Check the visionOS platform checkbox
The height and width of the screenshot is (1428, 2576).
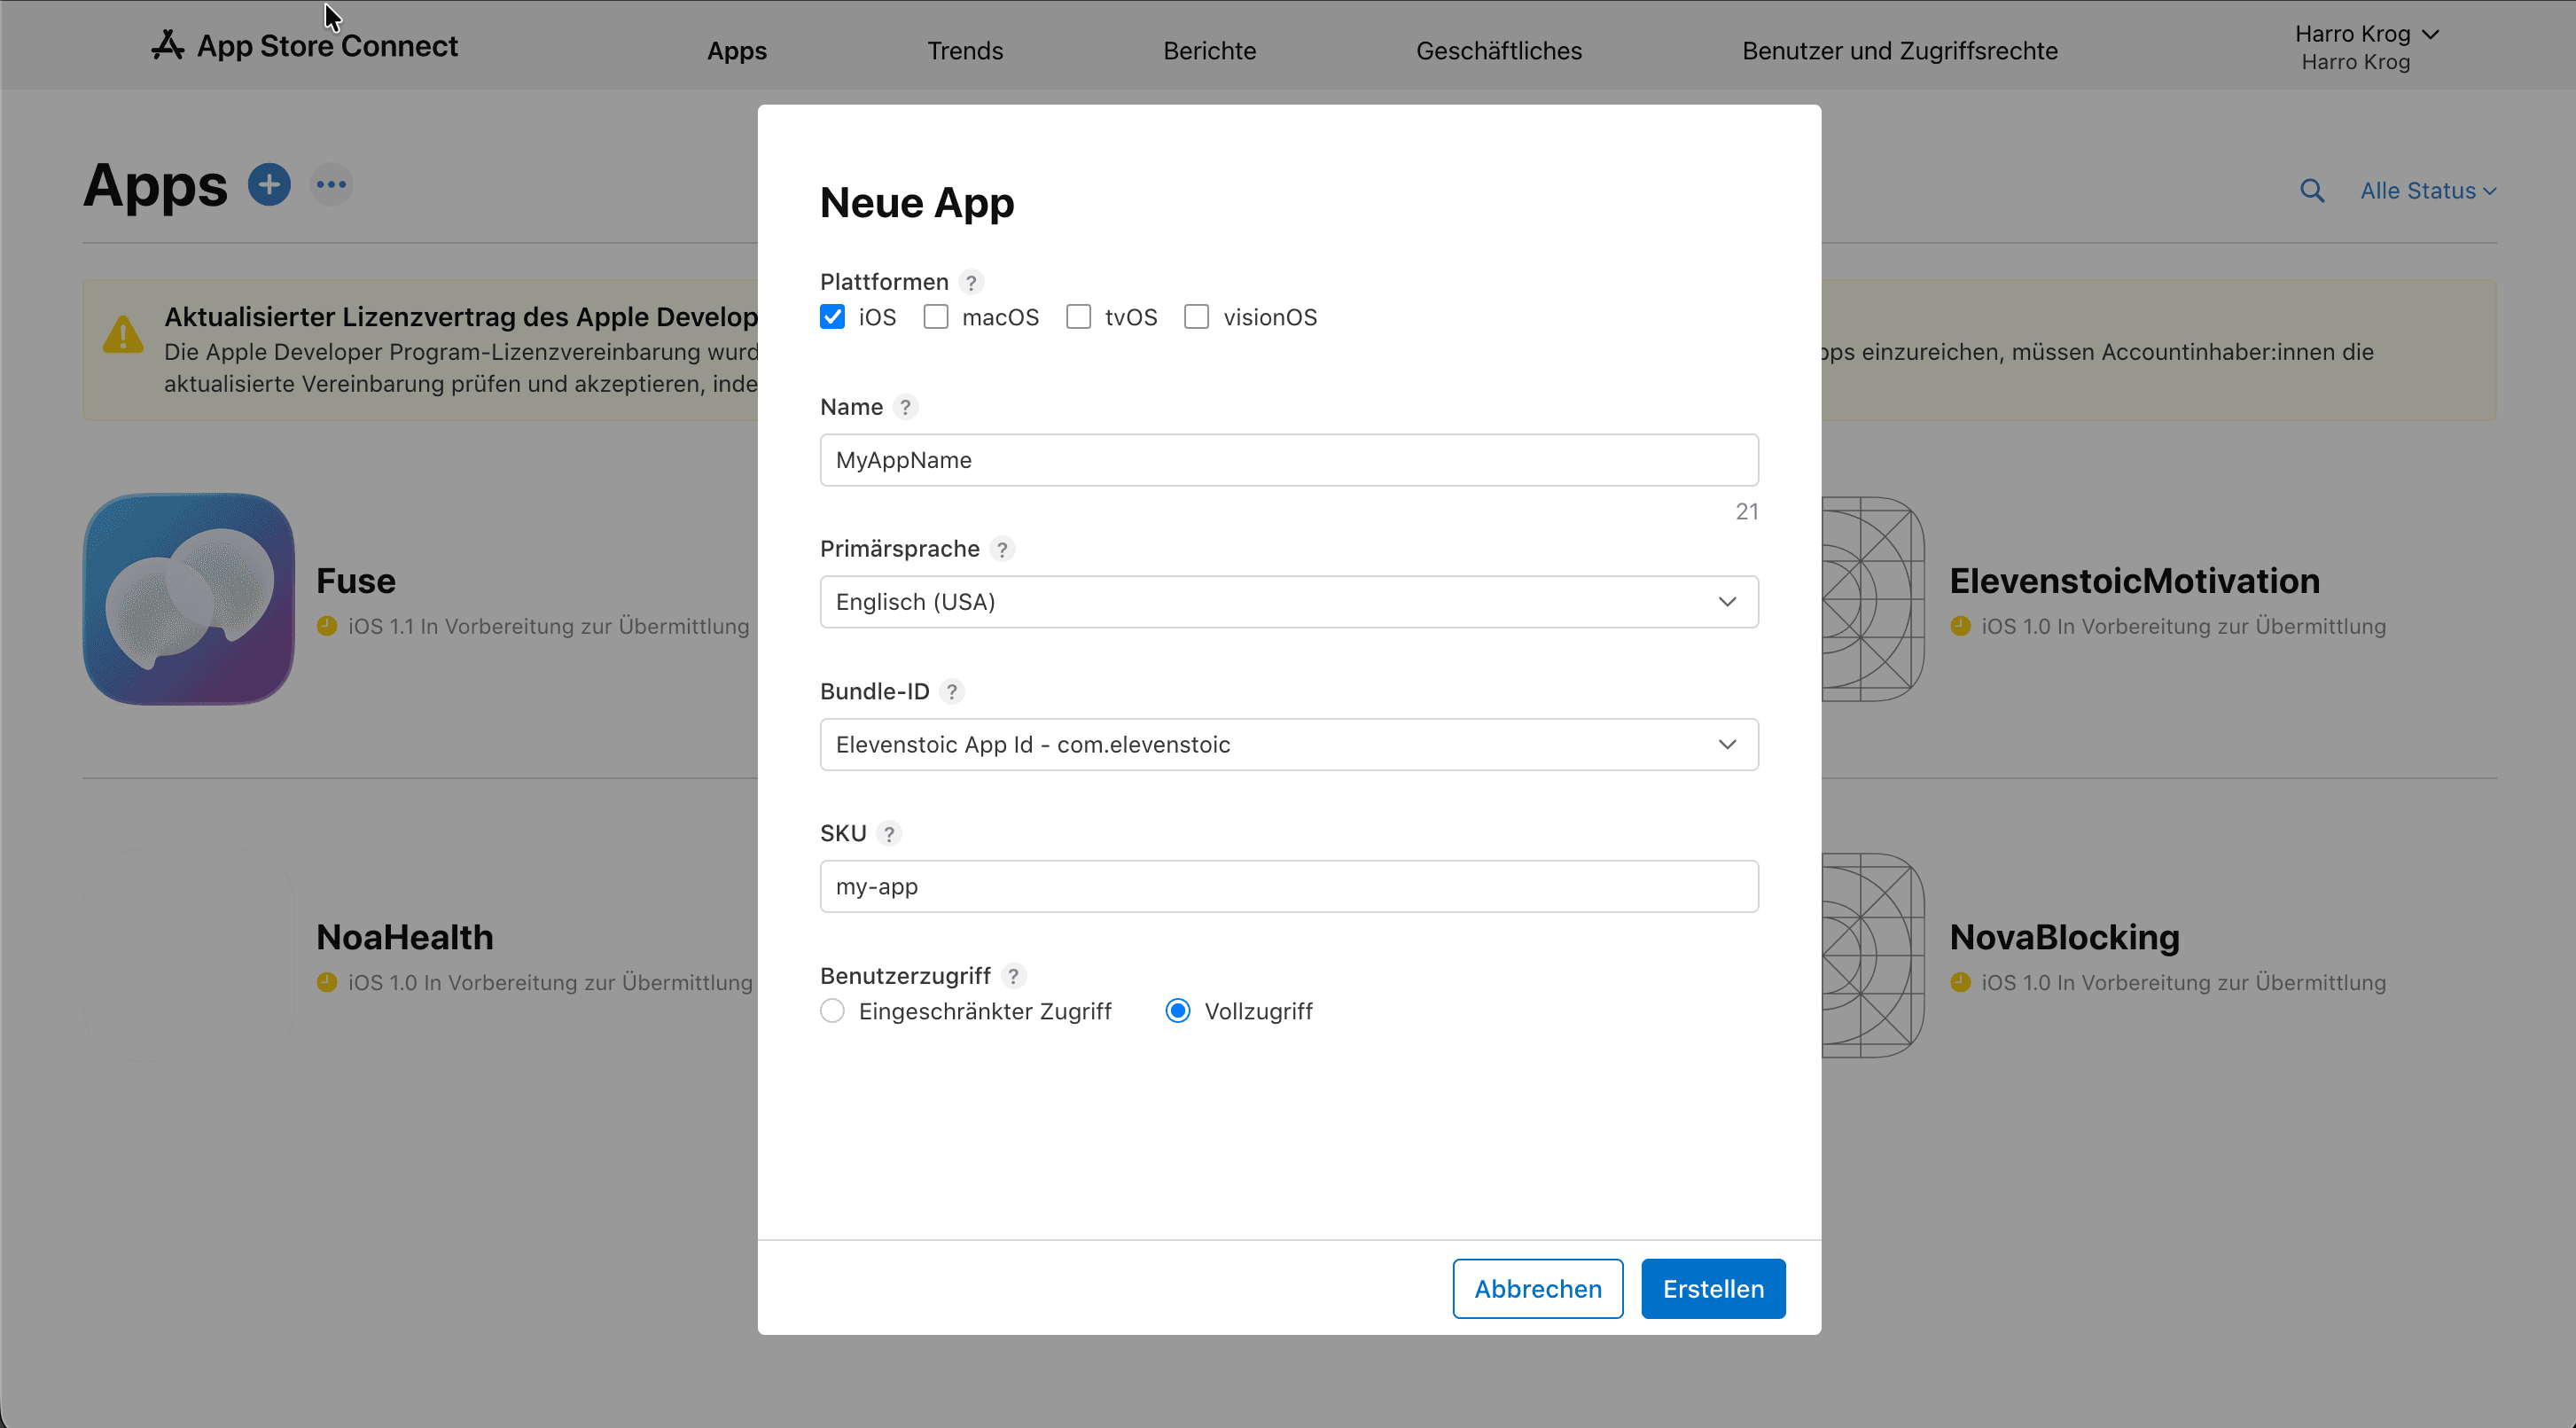tap(1196, 317)
